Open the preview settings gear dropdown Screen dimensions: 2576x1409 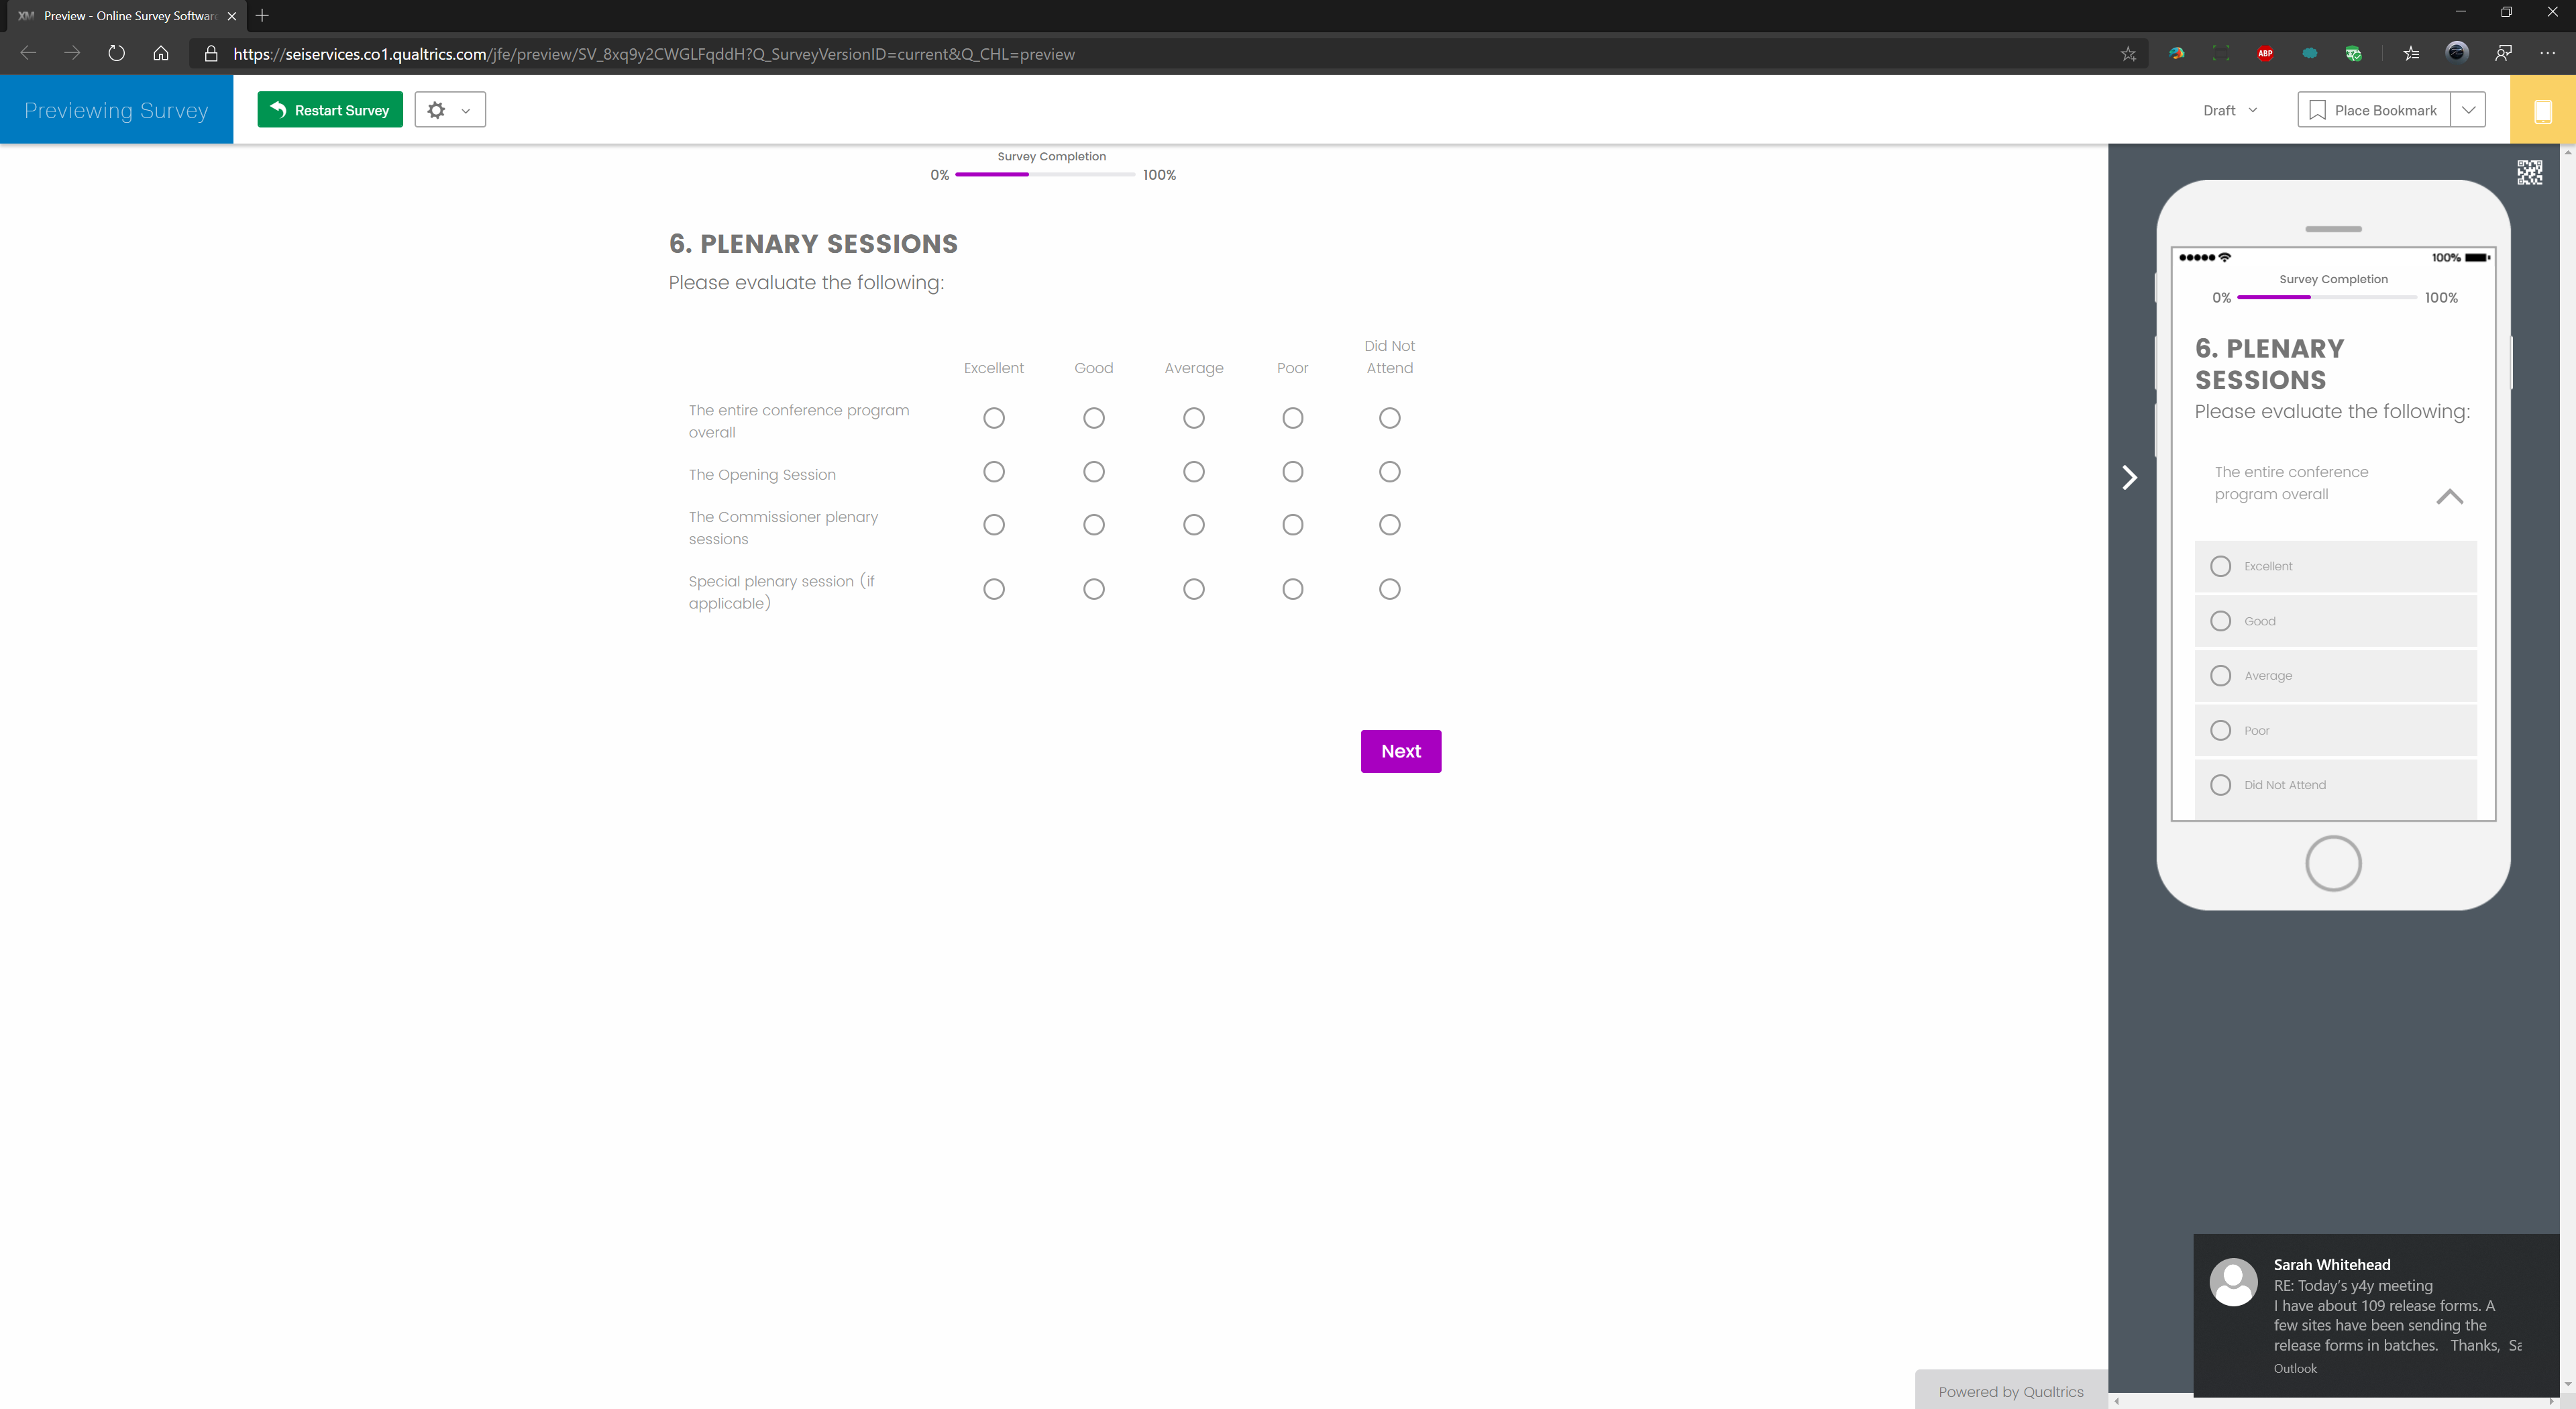[449, 110]
